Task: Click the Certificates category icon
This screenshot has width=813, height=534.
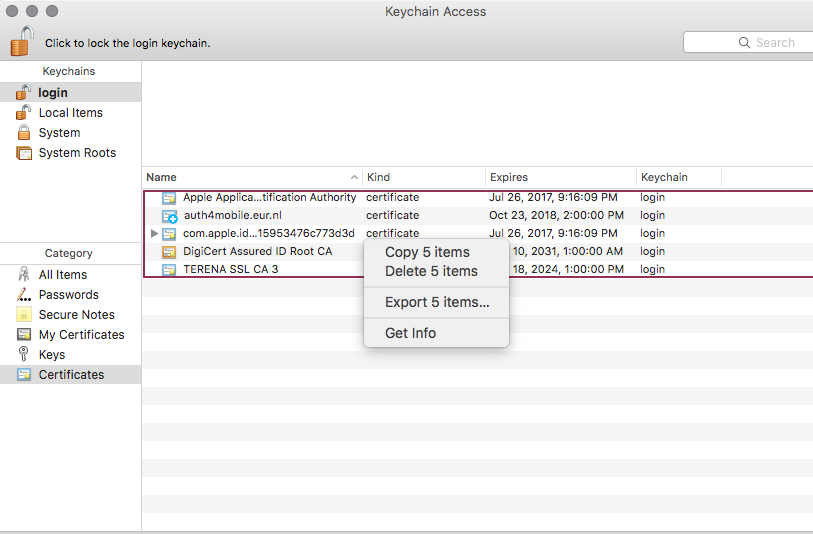Action: pyautogui.click(x=24, y=374)
